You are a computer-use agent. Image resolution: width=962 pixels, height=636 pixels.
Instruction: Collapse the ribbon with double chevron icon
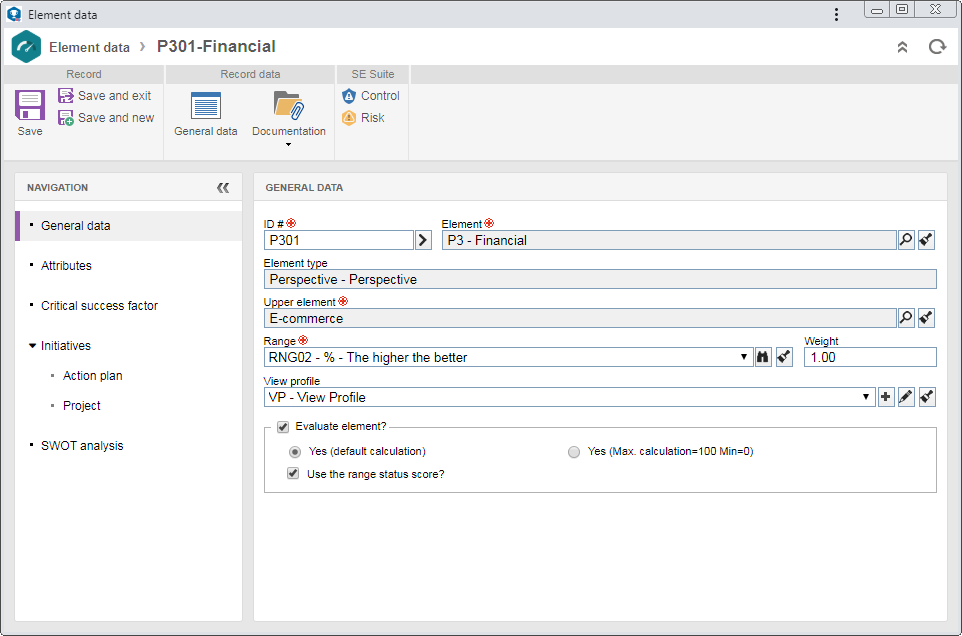tap(902, 47)
